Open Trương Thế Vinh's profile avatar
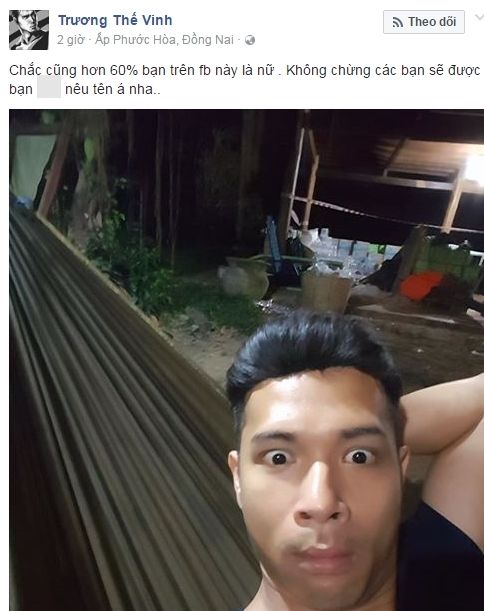Image resolution: width=484 pixels, height=611 pixels. click(29, 30)
